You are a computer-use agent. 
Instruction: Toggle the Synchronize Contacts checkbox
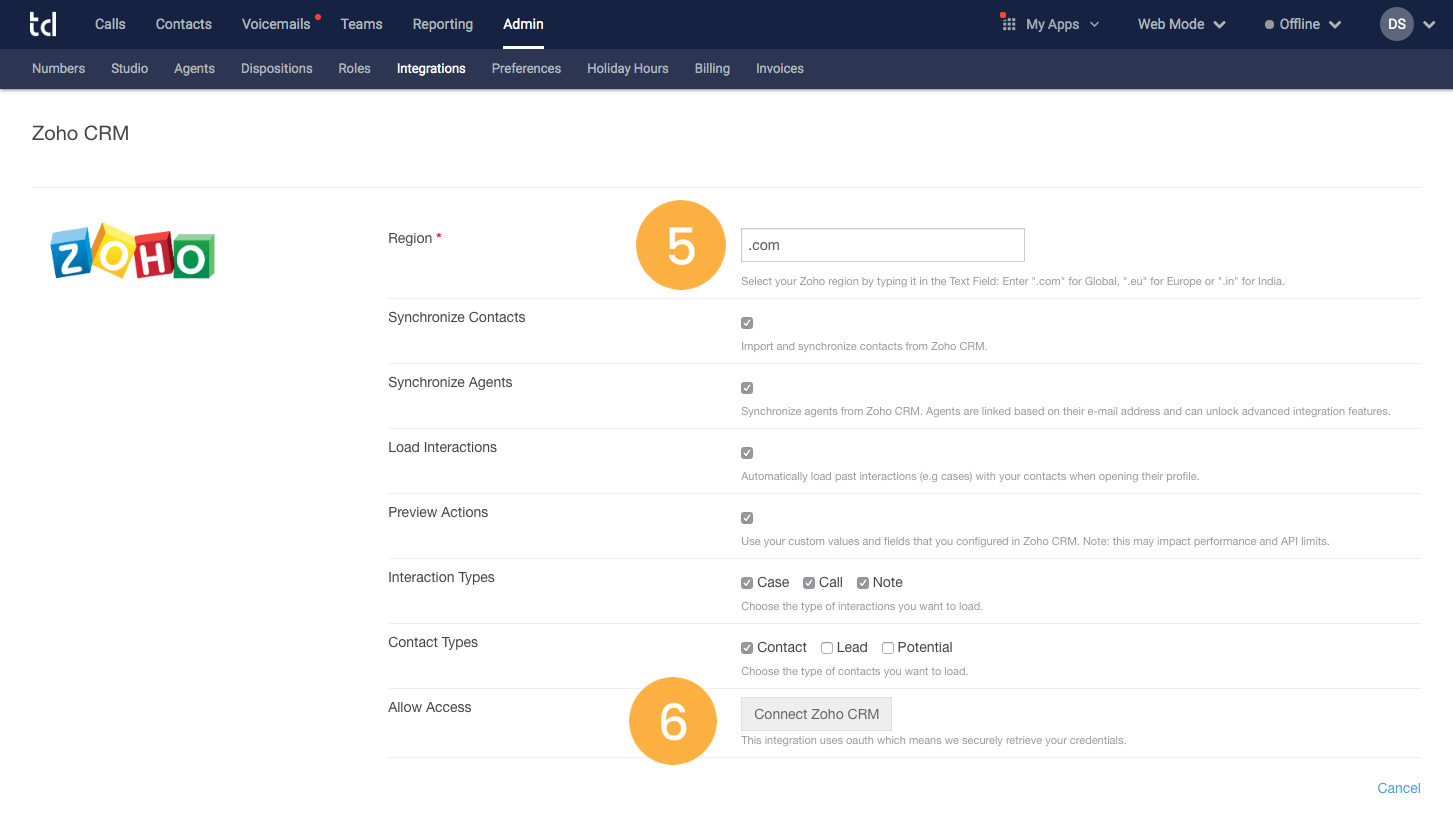(x=747, y=323)
